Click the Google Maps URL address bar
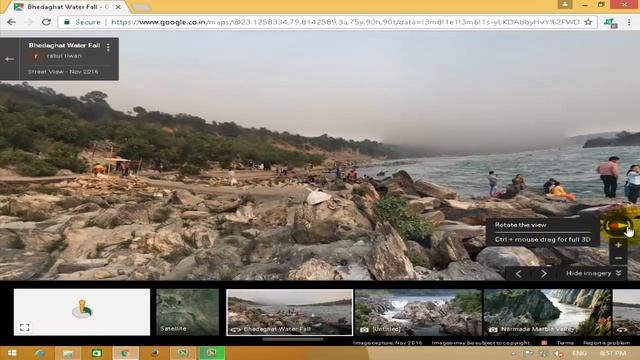Image resolution: width=640 pixels, height=360 pixels. point(345,22)
